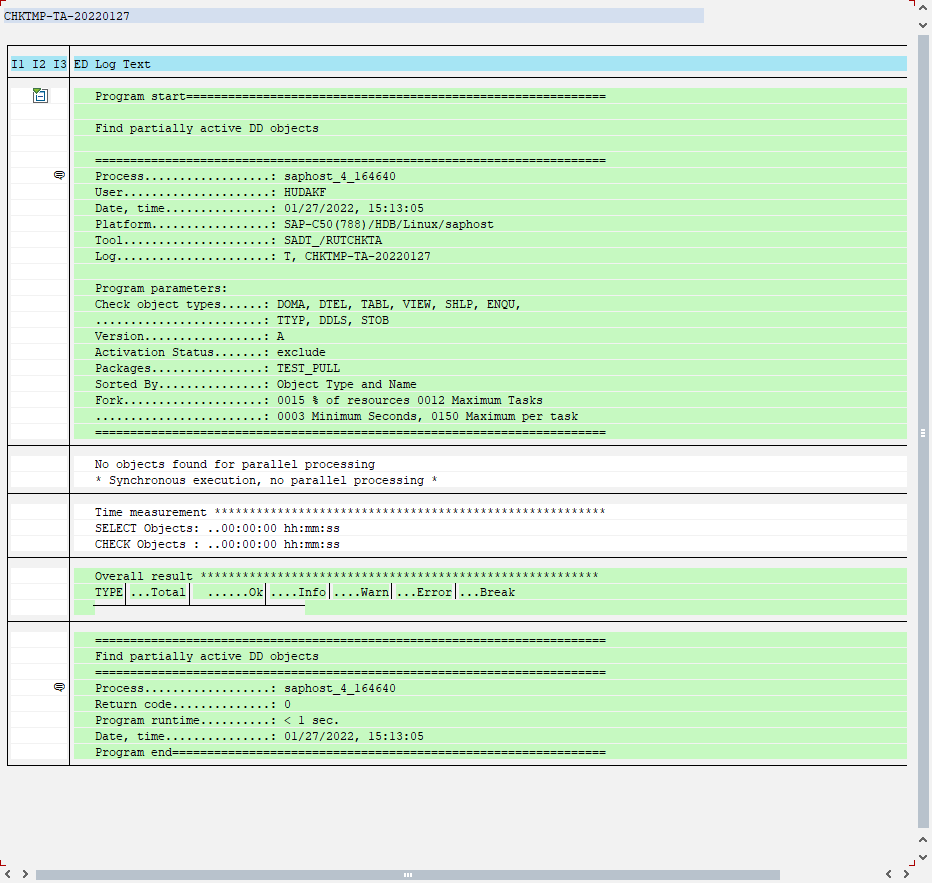Image resolution: width=932 pixels, height=883 pixels.
Task: Click the message bubble icon beside the Process line
Action: click(x=58, y=175)
